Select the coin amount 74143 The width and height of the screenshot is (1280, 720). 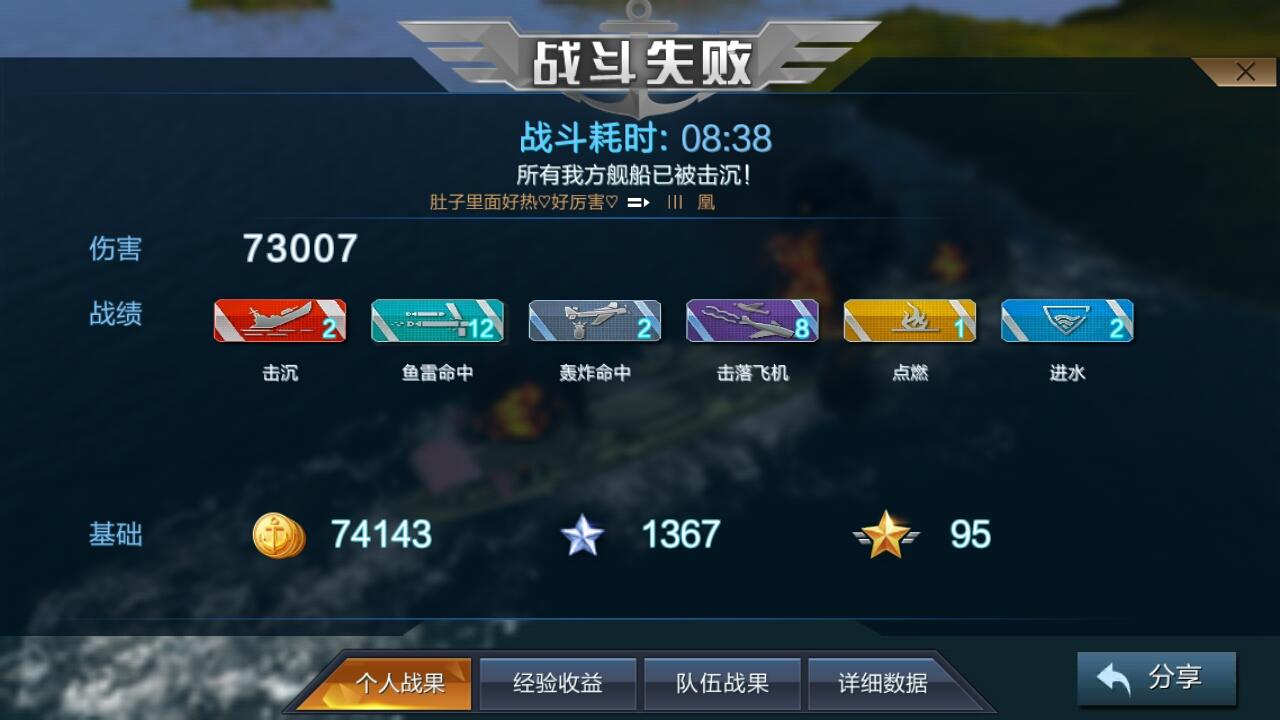pos(381,535)
